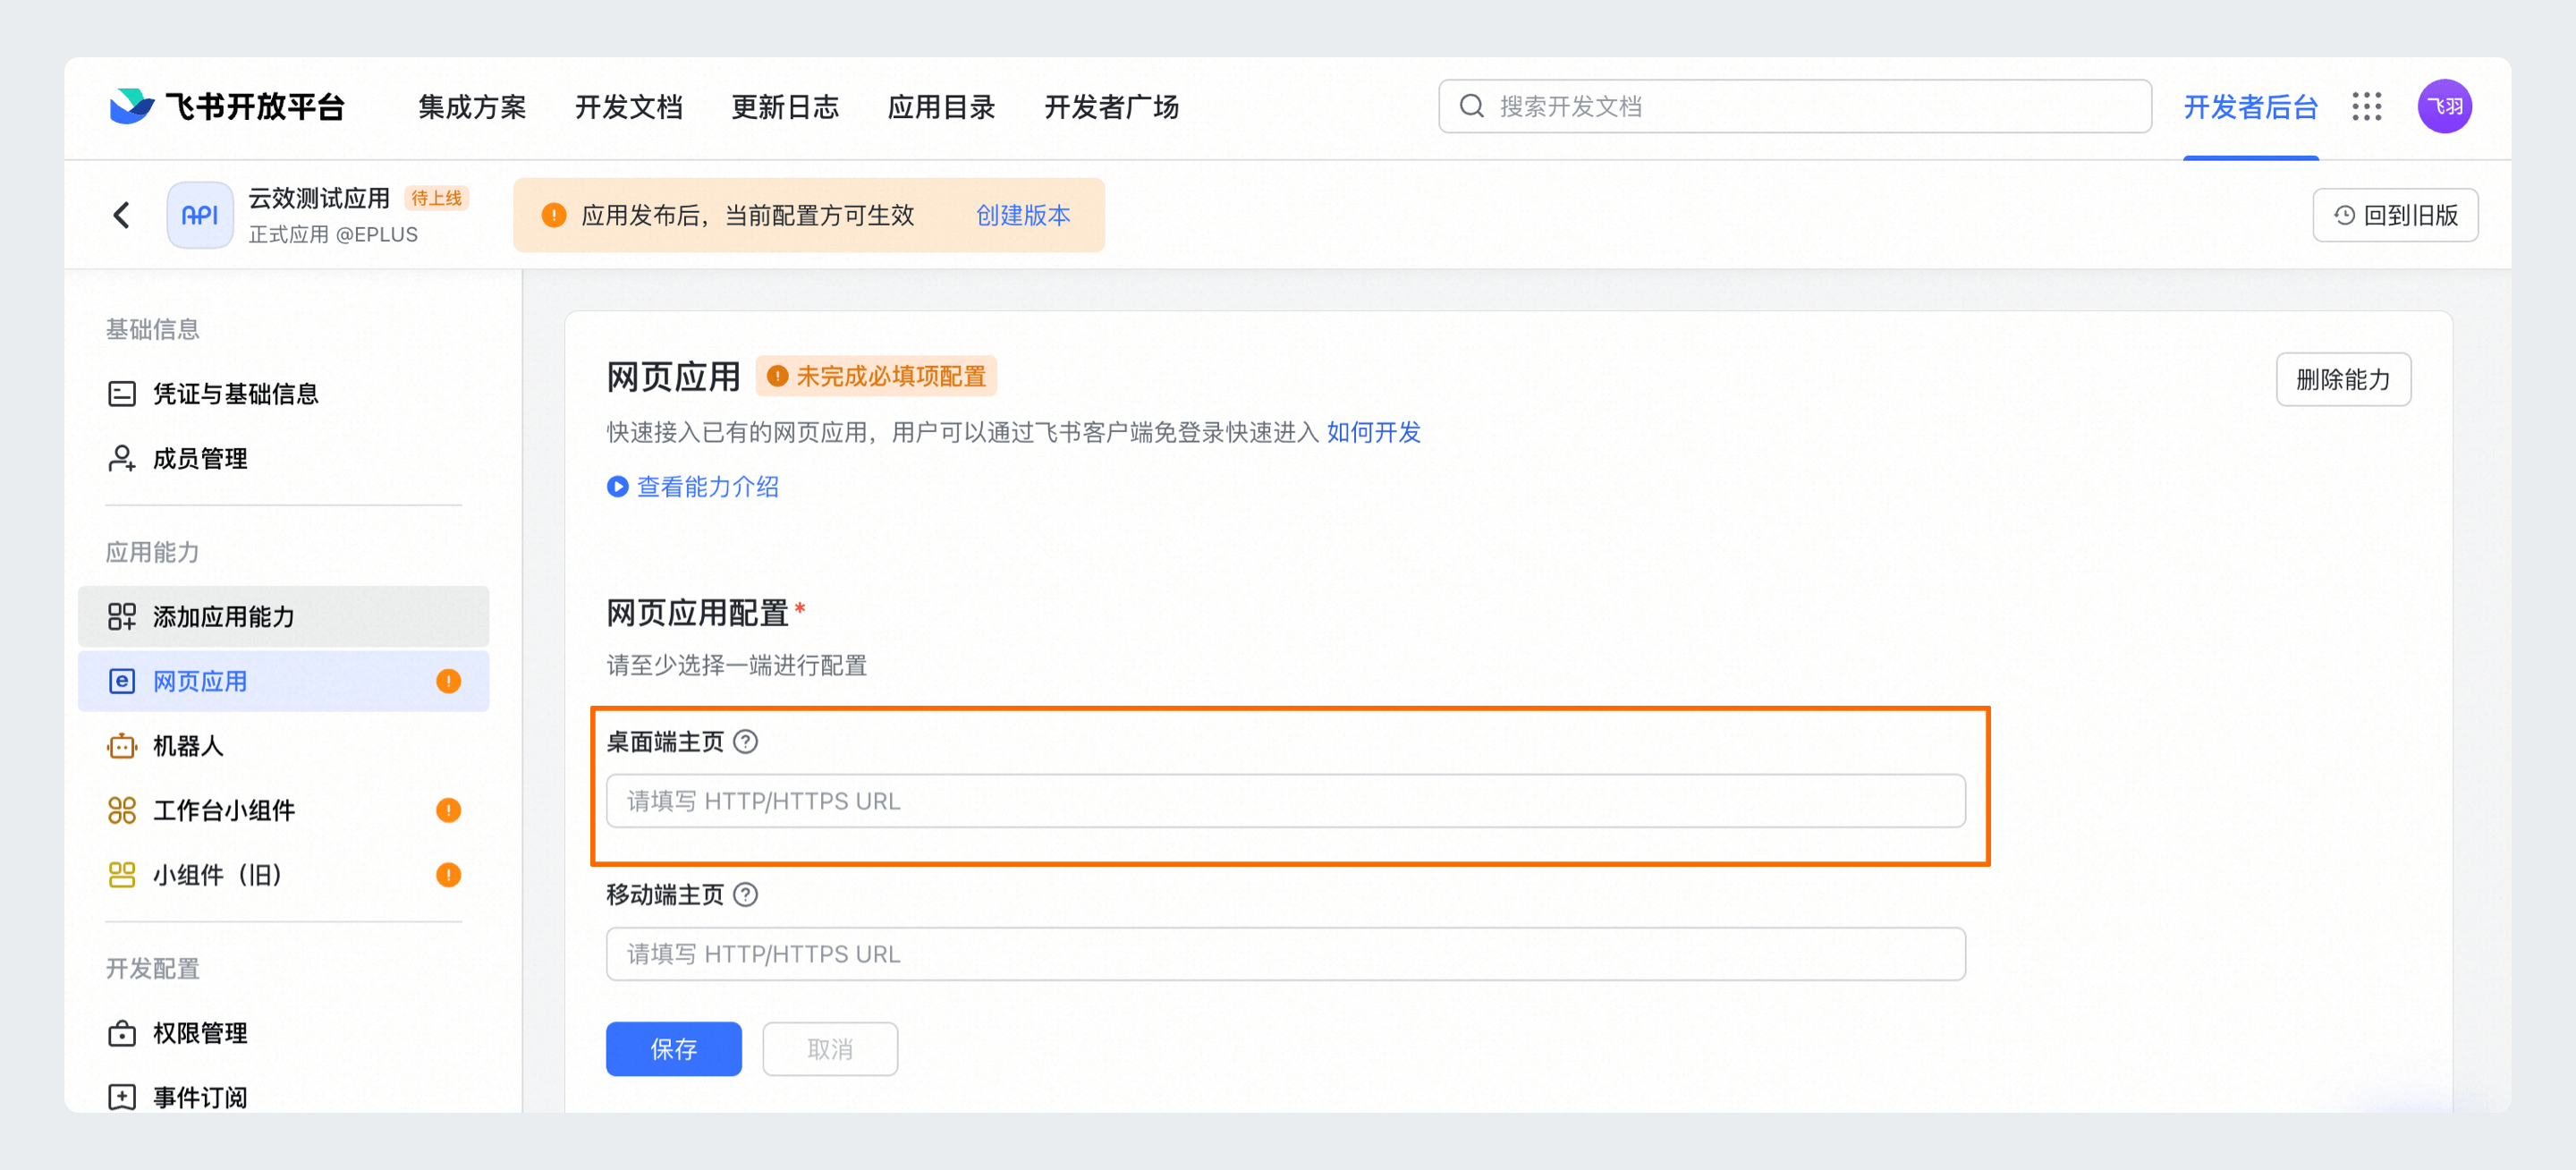Image resolution: width=2576 pixels, height=1170 pixels.
Task: Open 集成方案 in the top navigation
Action: [472, 106]
